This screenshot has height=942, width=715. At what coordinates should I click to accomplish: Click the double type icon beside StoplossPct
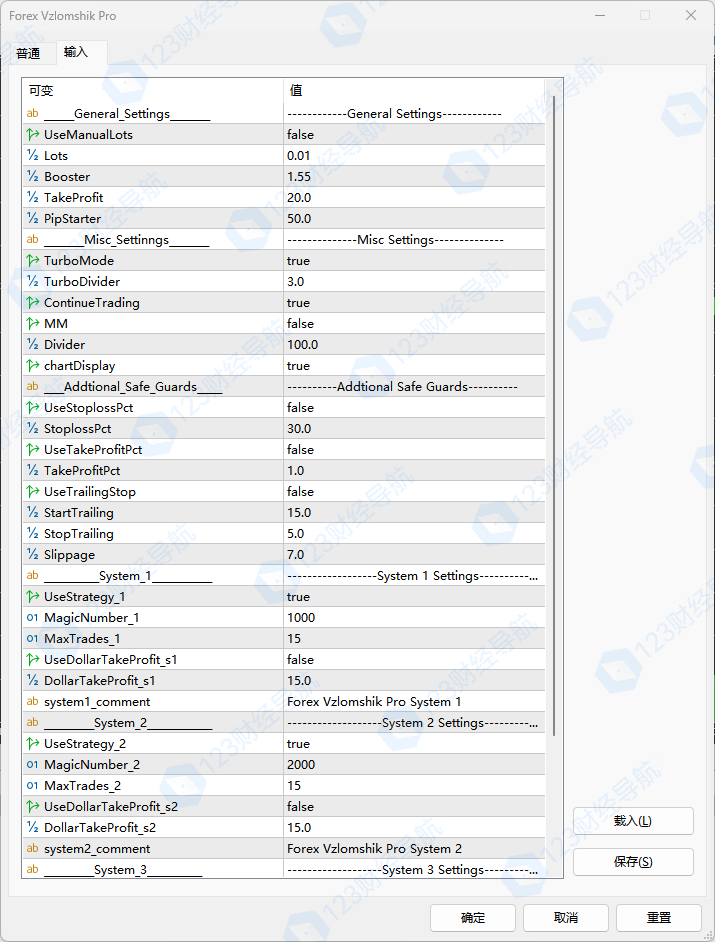coord(32,429)
